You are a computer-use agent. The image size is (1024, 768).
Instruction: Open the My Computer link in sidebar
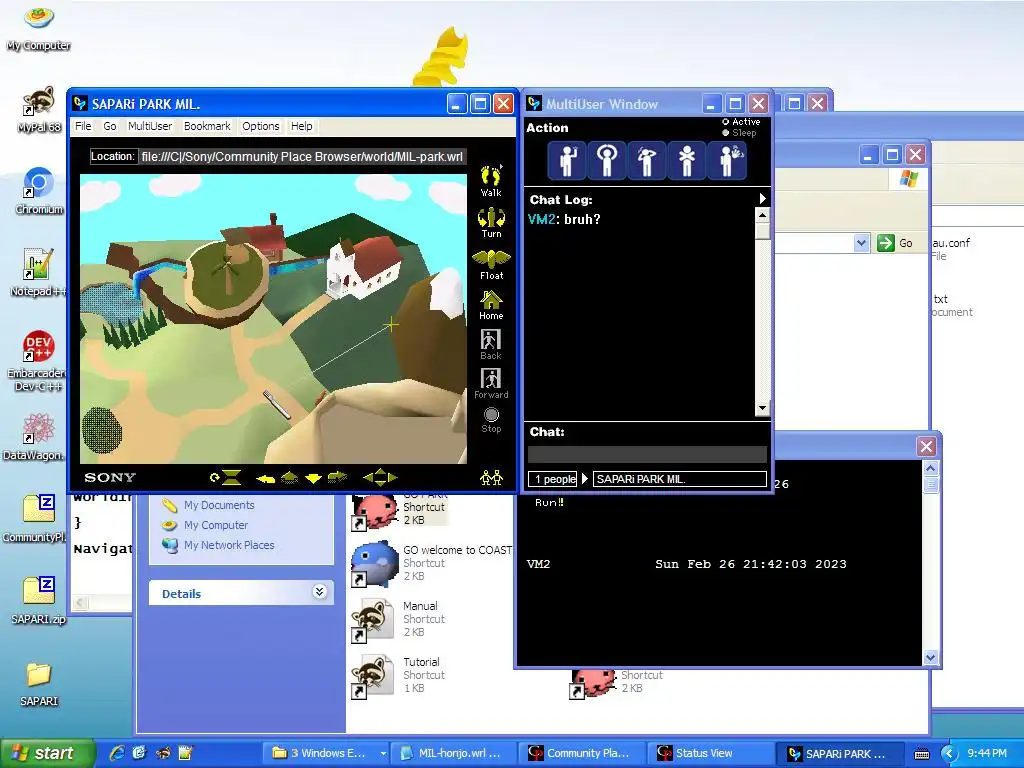216,525
